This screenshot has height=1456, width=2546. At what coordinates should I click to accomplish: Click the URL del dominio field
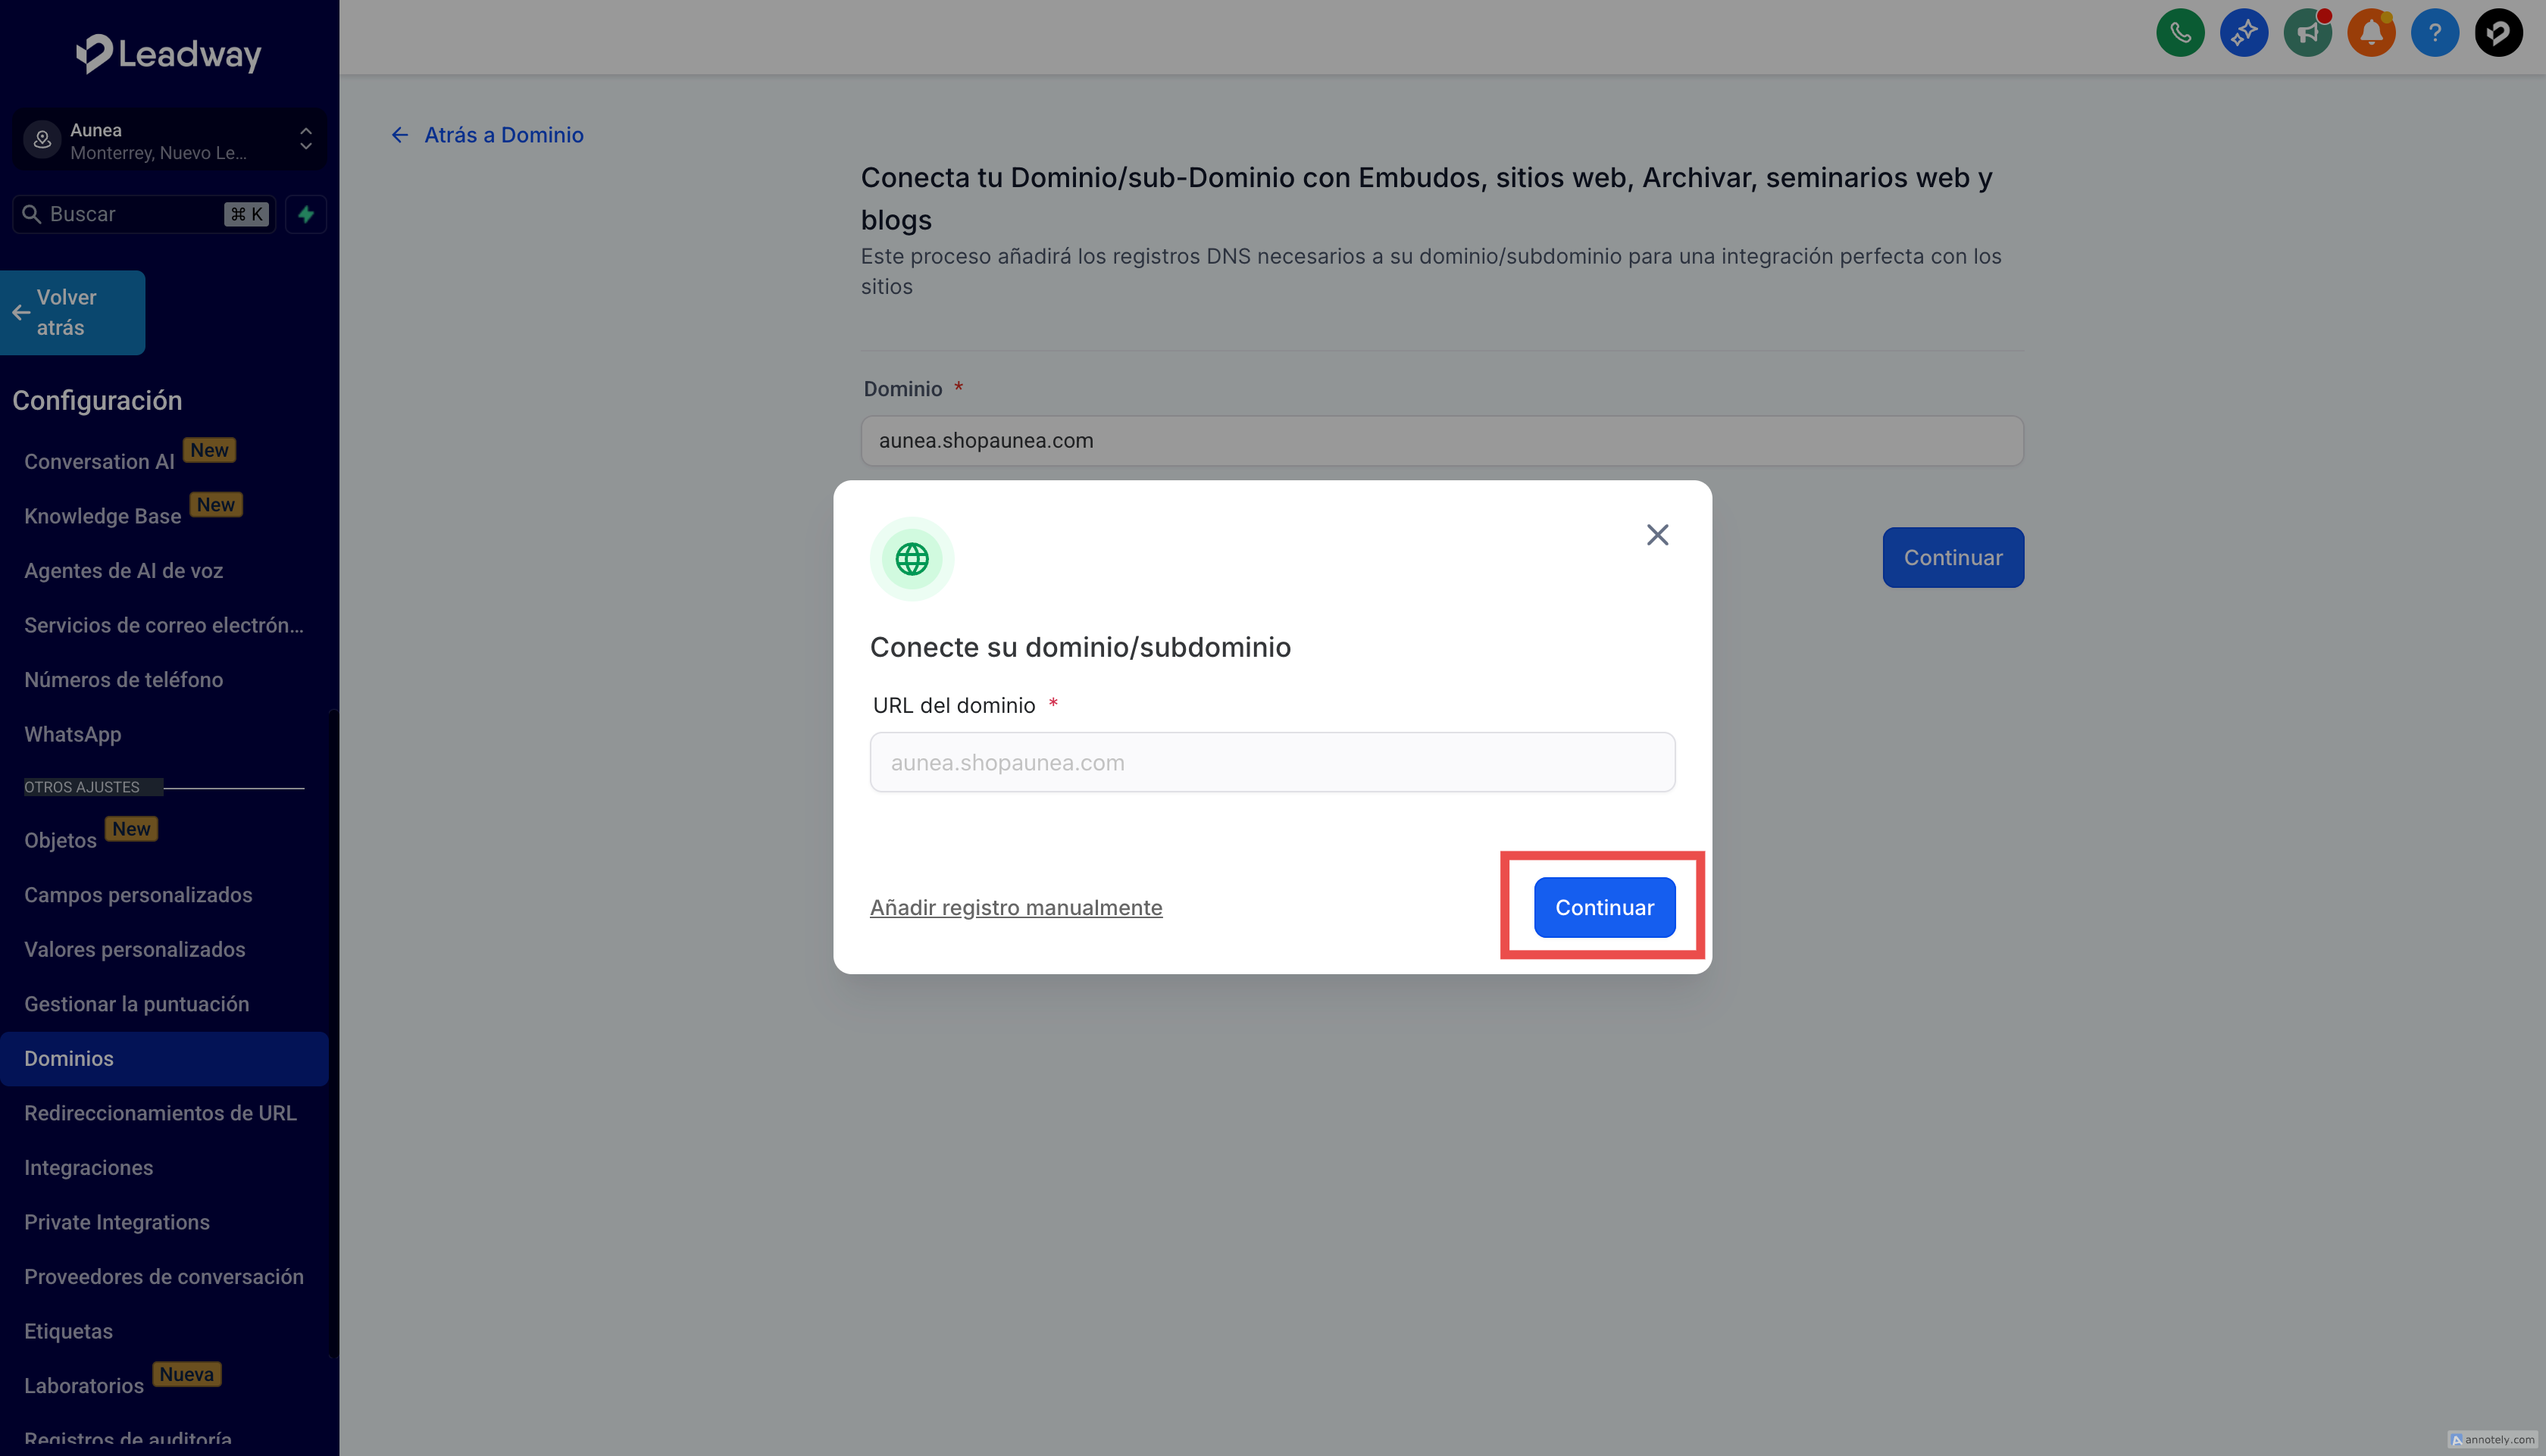point(1271,762)
